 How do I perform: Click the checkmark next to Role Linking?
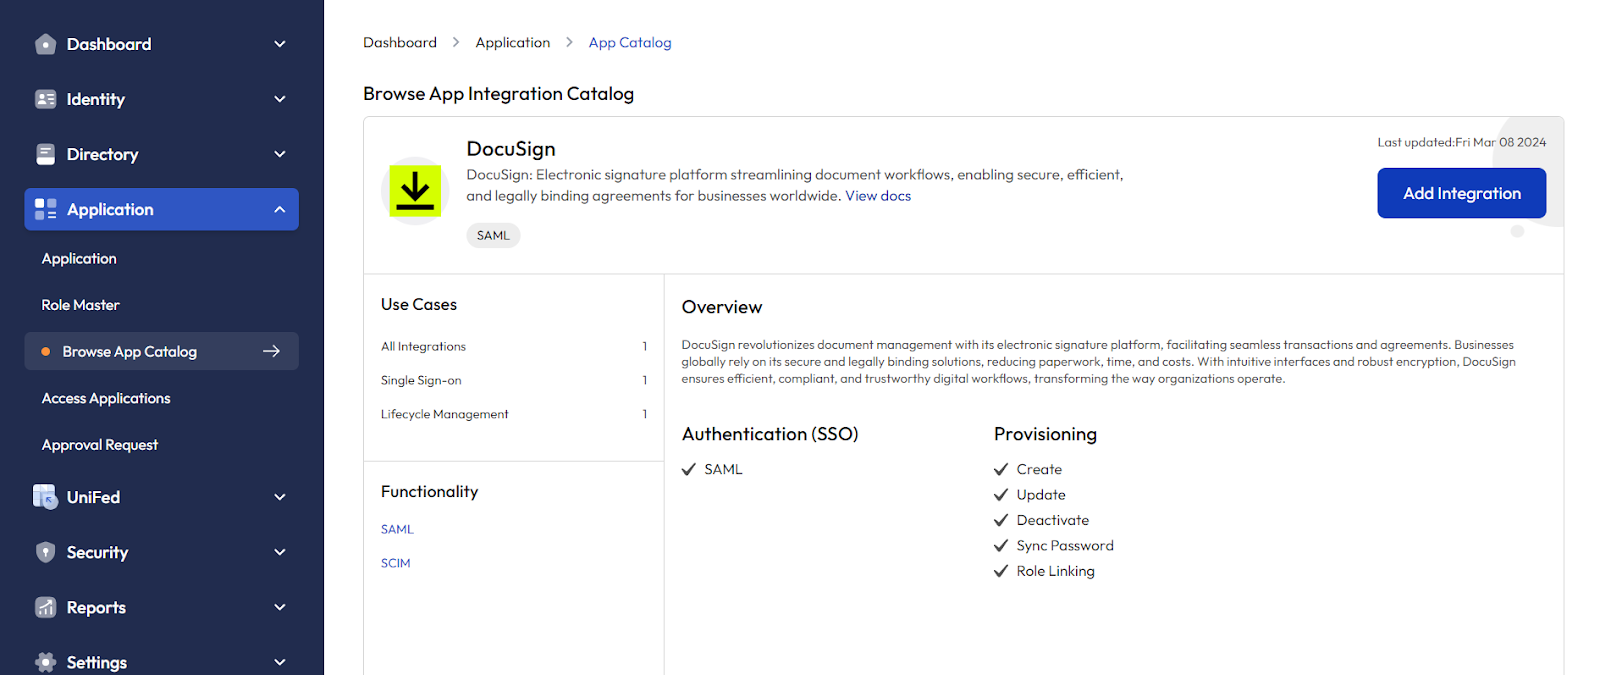point(1001,571)
